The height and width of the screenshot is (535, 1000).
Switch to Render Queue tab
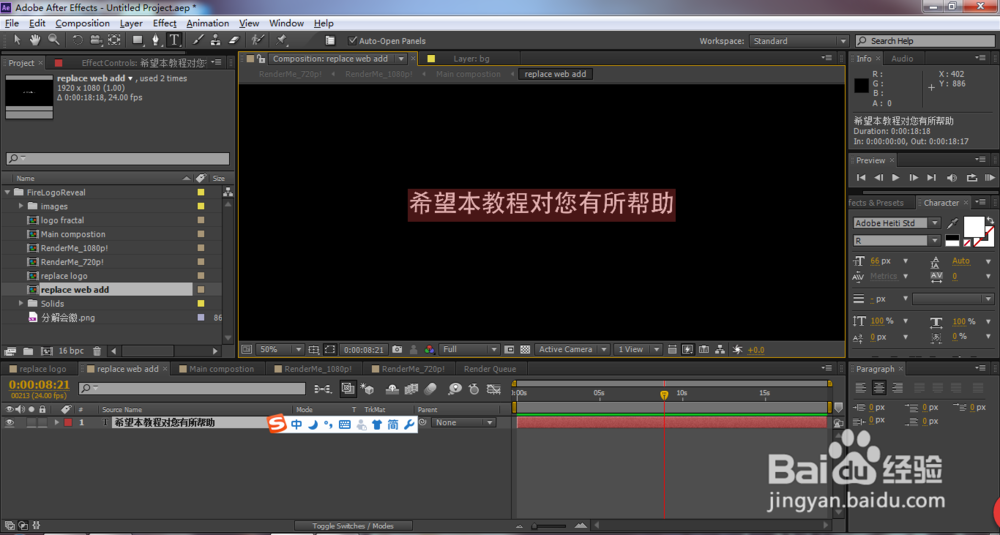pyautogui.click(x=490, y=369)
